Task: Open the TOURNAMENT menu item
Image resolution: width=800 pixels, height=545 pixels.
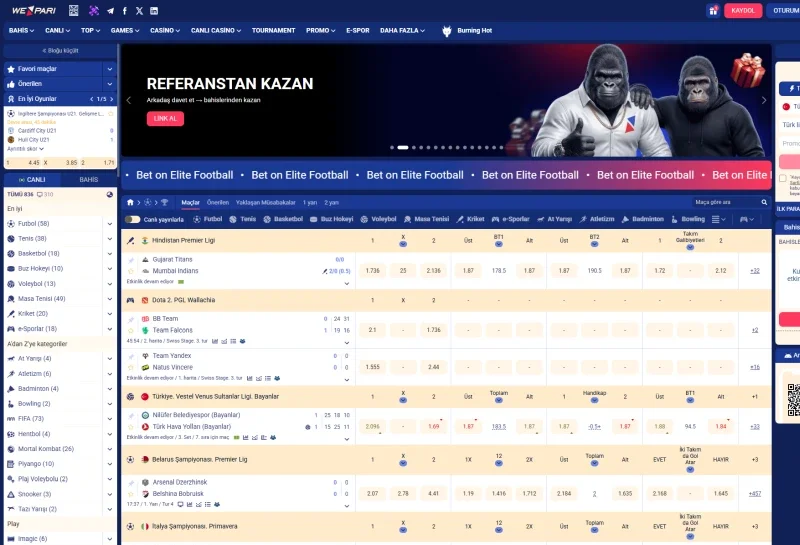Action: pyautogui.click(x=273, y=31)
